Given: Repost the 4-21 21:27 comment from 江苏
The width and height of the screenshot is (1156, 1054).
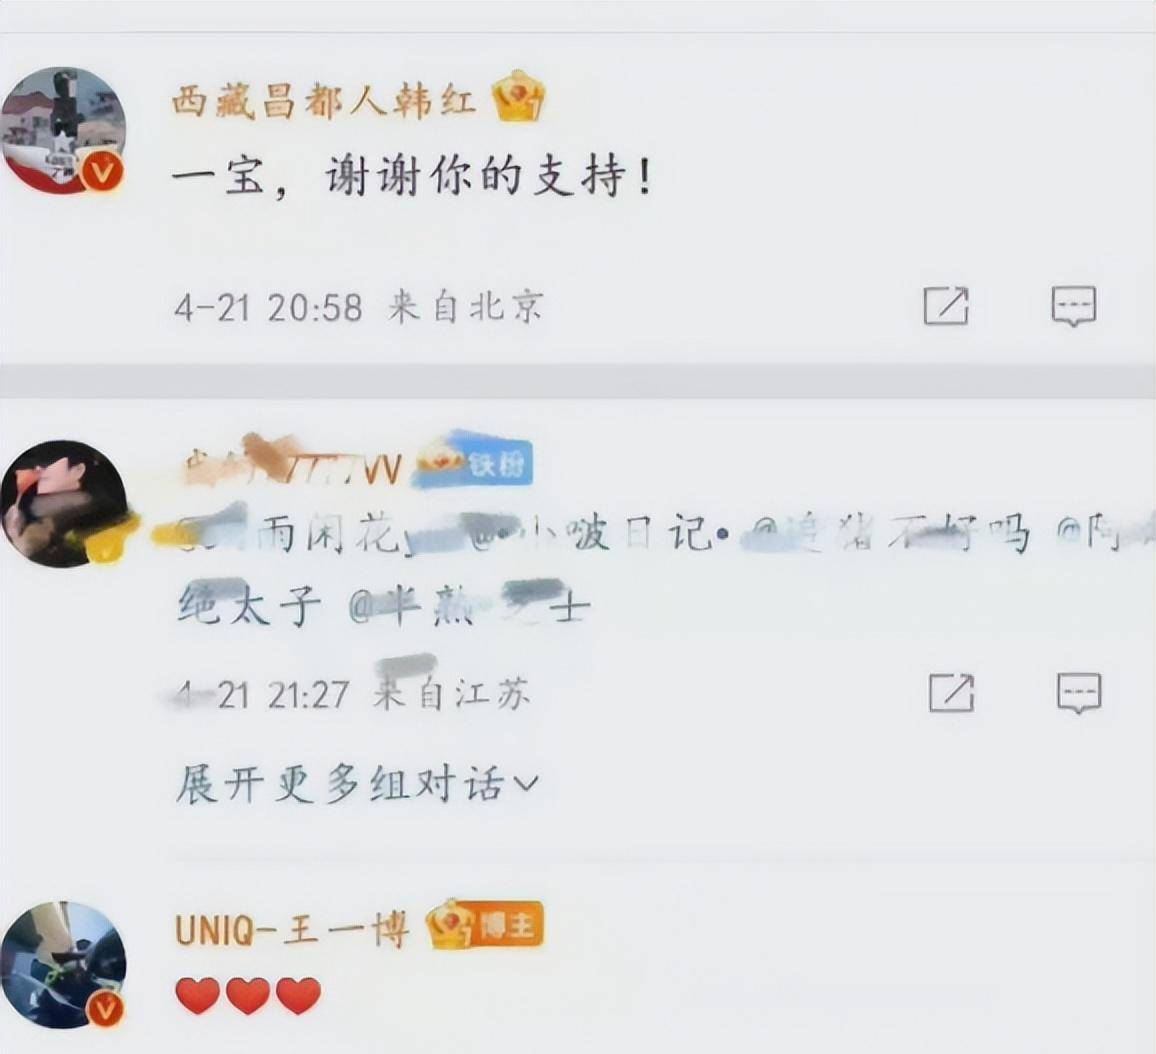Looking at the screenshot, I should [951, 692].
